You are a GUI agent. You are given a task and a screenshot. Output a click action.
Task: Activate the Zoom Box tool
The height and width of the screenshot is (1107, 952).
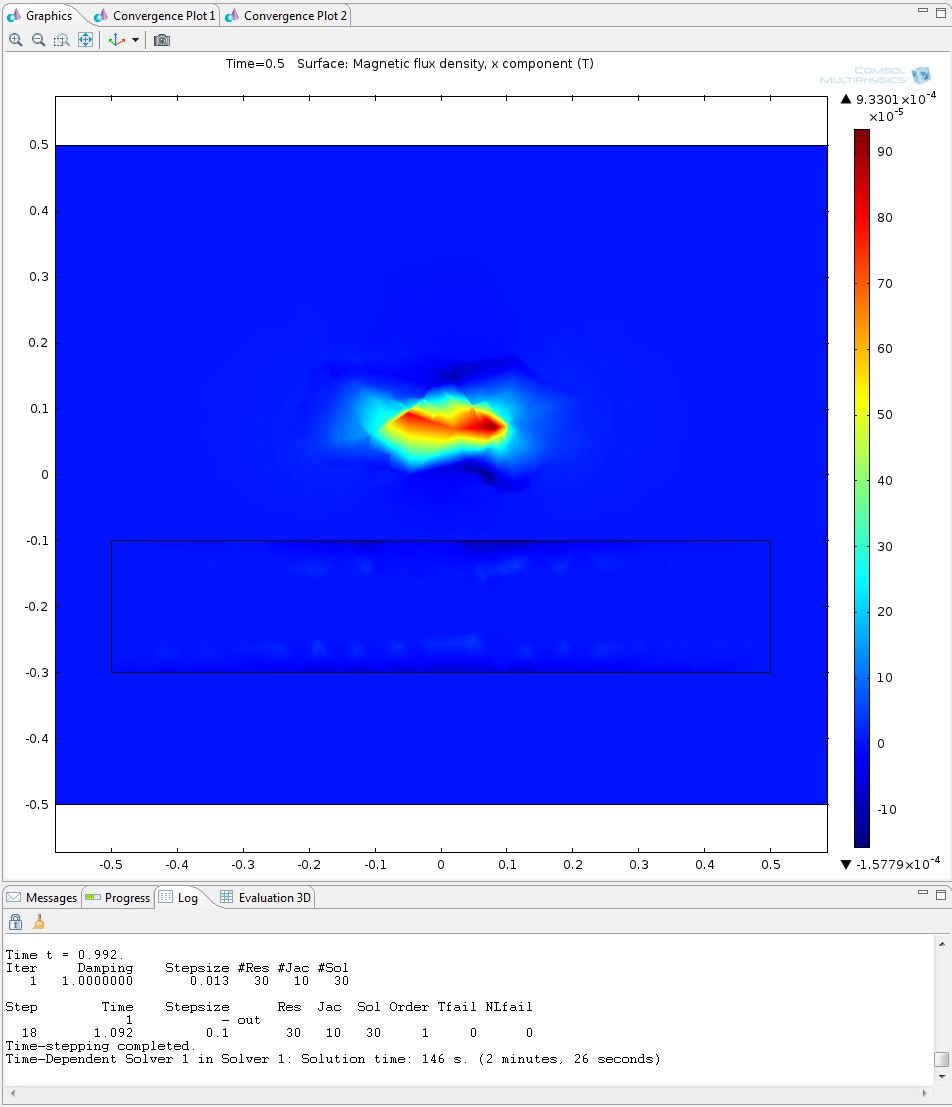[x=61, y=40]
